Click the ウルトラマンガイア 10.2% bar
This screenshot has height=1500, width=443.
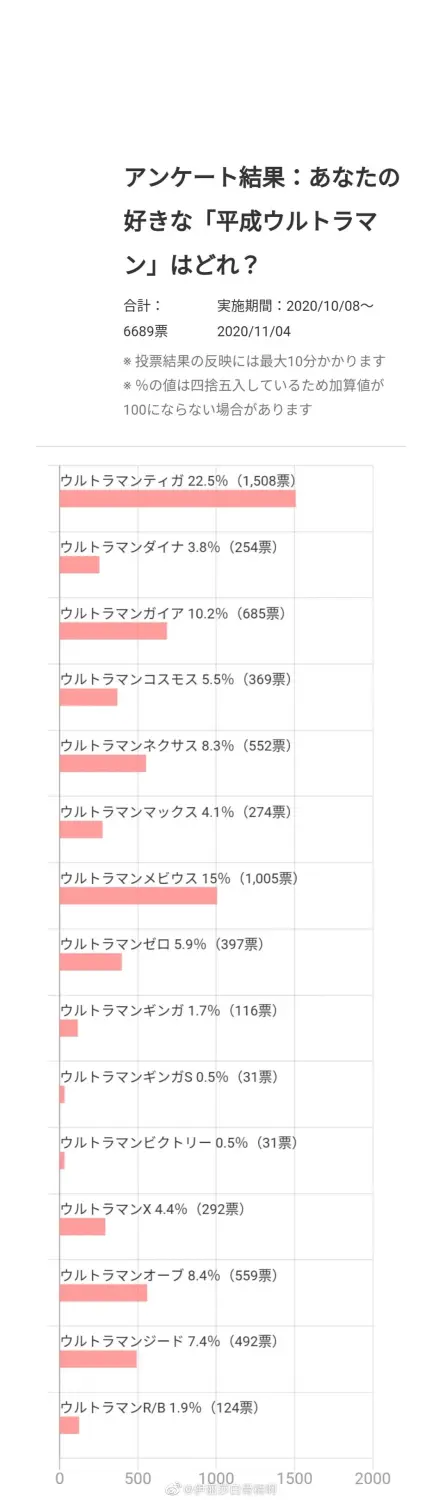coord(113,631)
